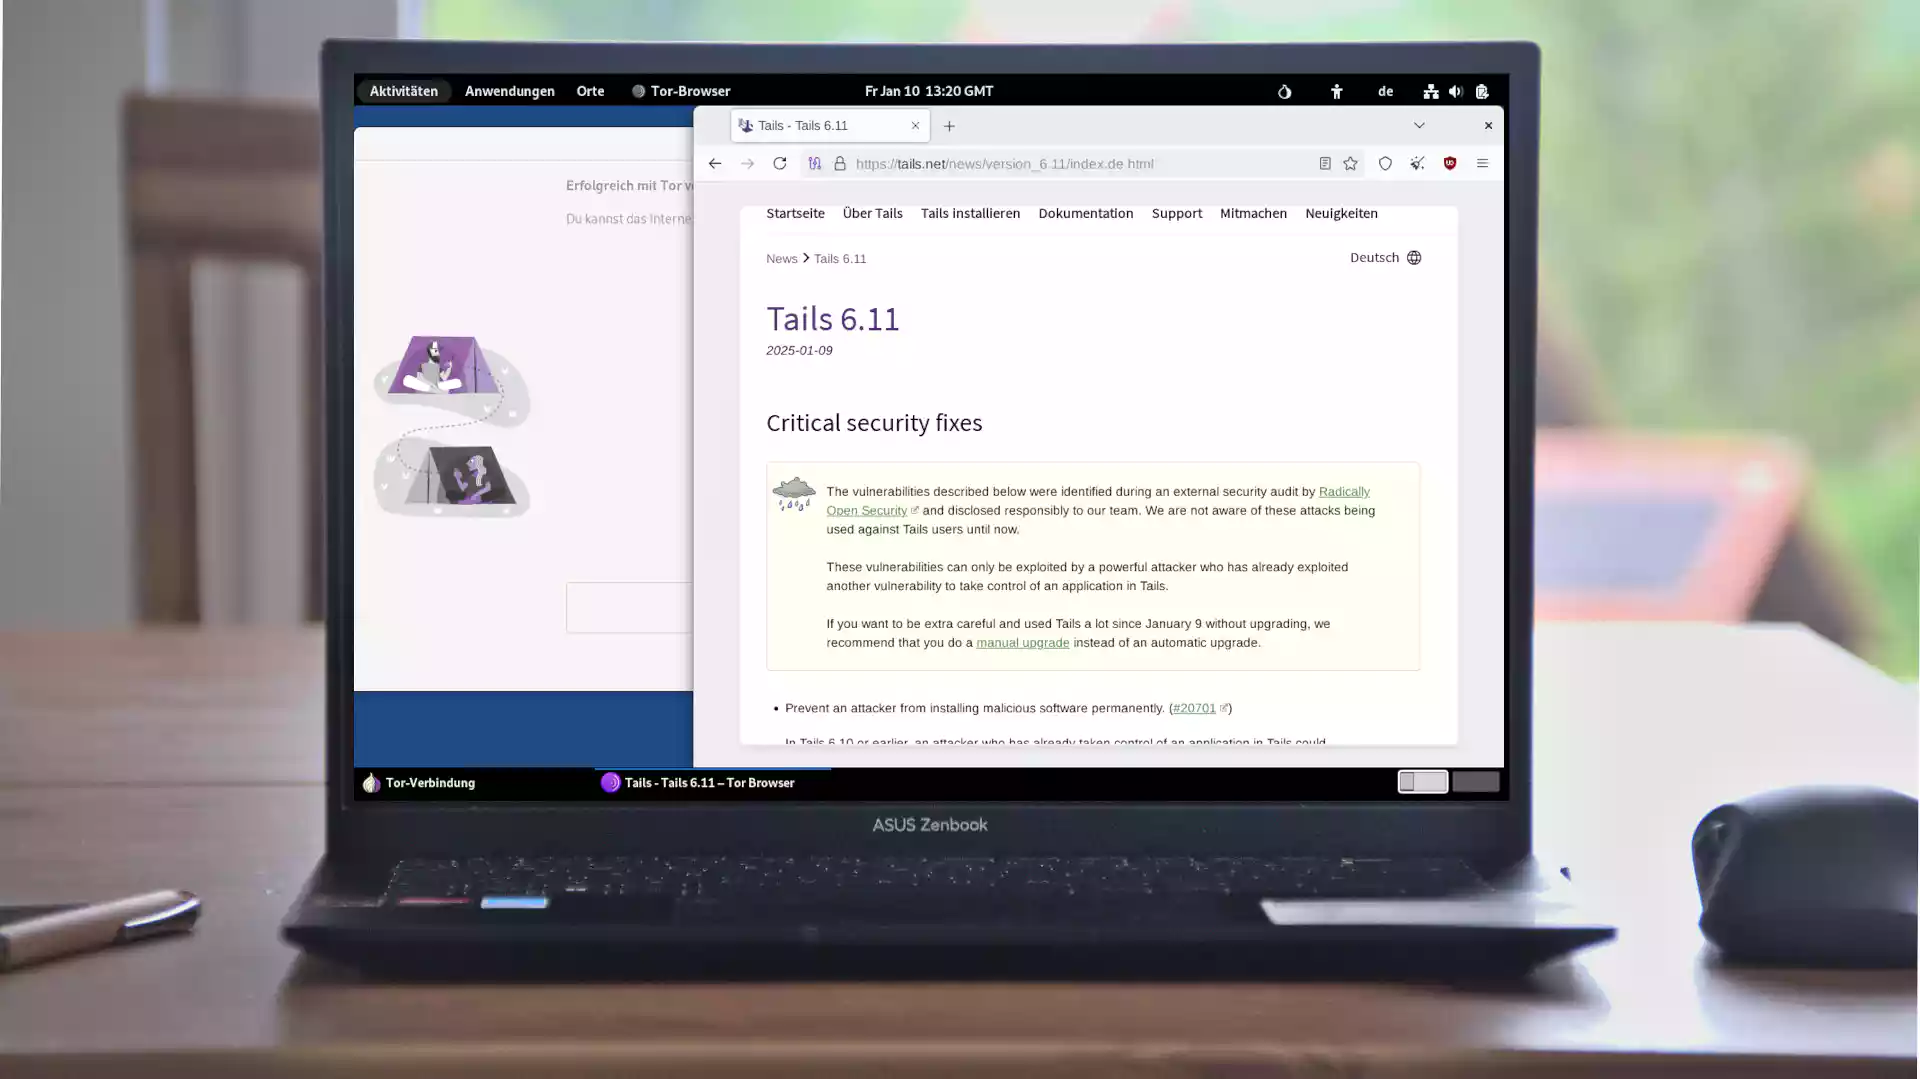Click the padlock site security icon
The image size is (1920, 1079).
click(840, 164)
